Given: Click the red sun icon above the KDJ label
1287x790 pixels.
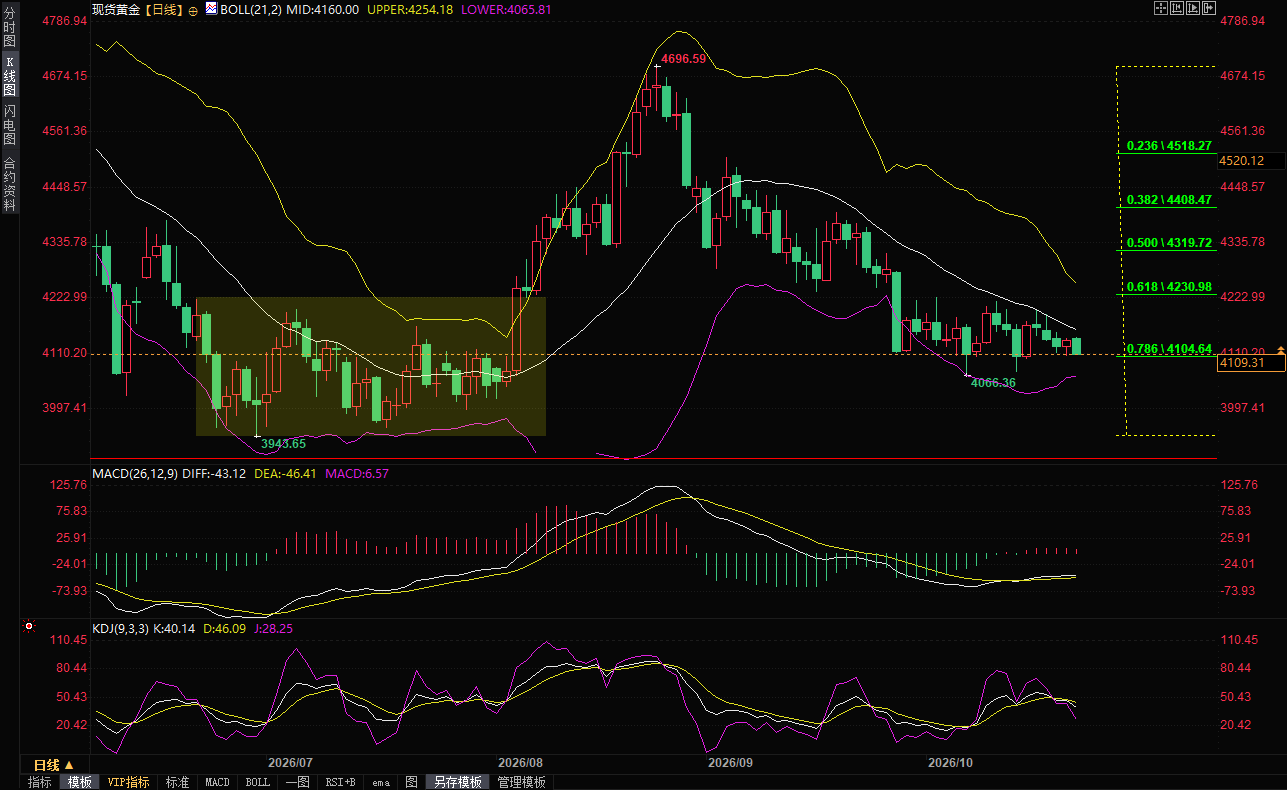Looking at the screenshot, I should coord(28,628).
